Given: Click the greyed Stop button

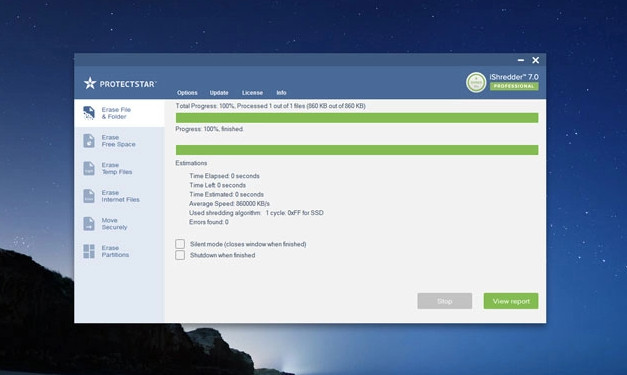Looking at the screenshot, I should [x=445, y=301].
